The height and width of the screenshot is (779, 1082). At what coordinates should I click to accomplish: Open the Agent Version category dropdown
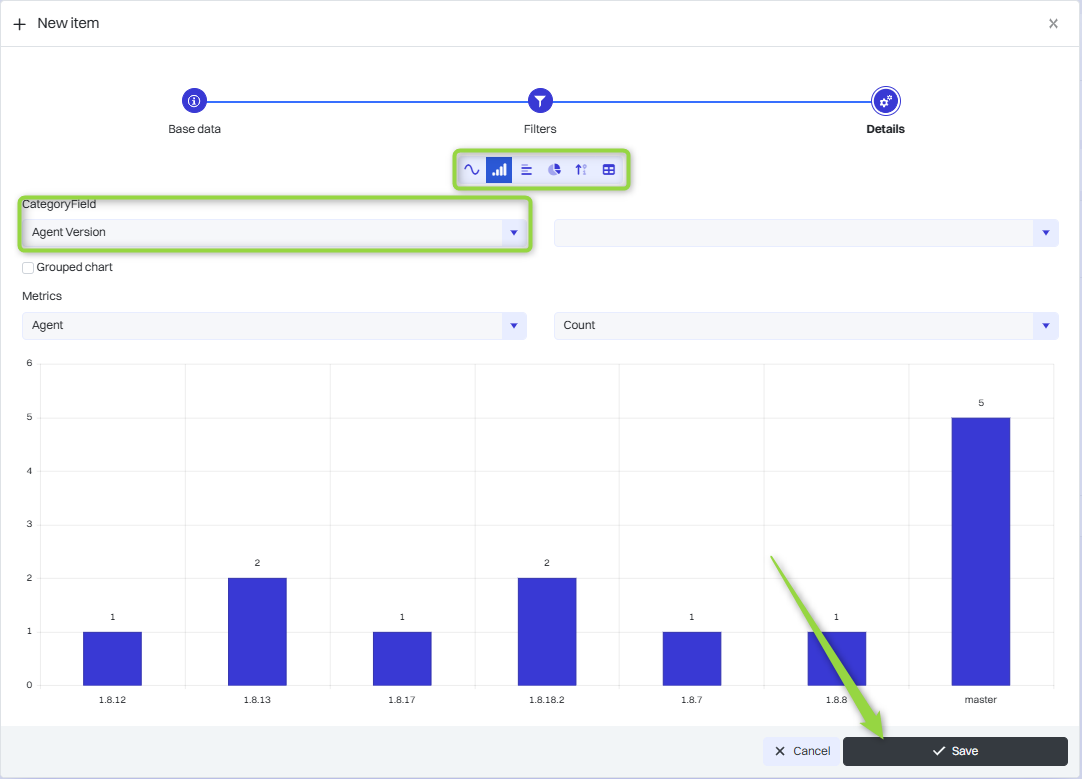tap(513, 232)
